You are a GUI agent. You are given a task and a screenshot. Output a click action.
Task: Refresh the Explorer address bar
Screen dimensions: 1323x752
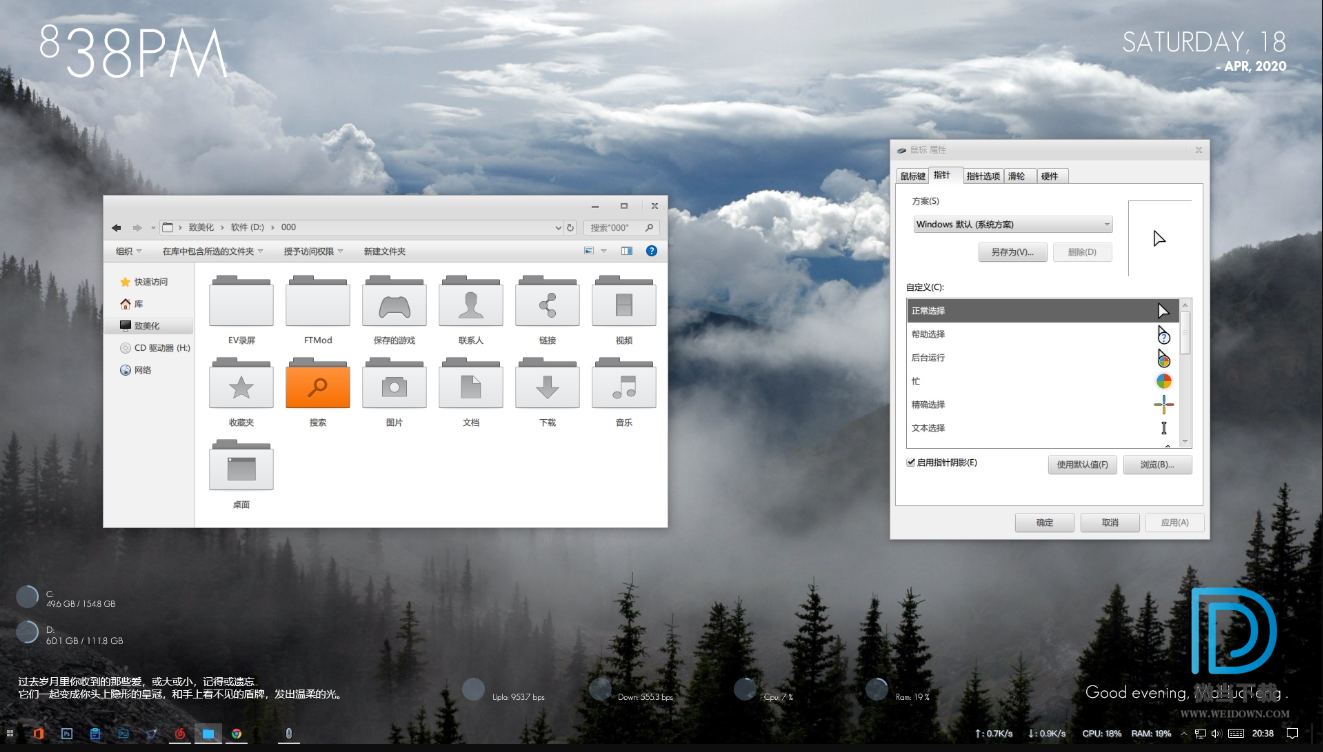click(570, 227)
